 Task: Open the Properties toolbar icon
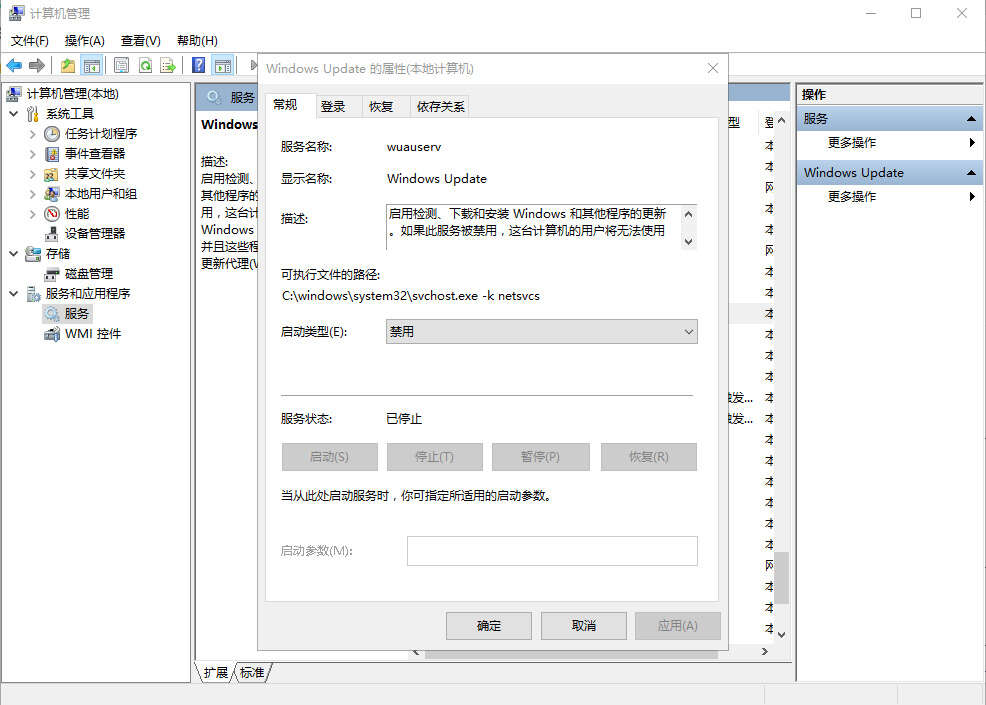pyautogui.click(x=122, y=65)
